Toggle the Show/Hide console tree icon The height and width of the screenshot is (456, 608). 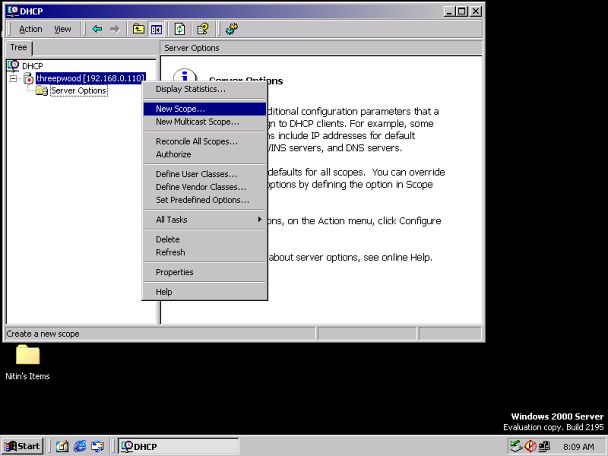coord(156,29)
